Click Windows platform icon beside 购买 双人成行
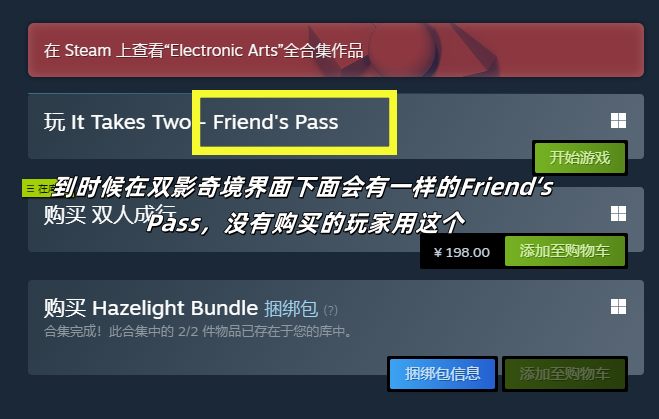The height and width of the screenshot is (419, 659). click(618, 213)
